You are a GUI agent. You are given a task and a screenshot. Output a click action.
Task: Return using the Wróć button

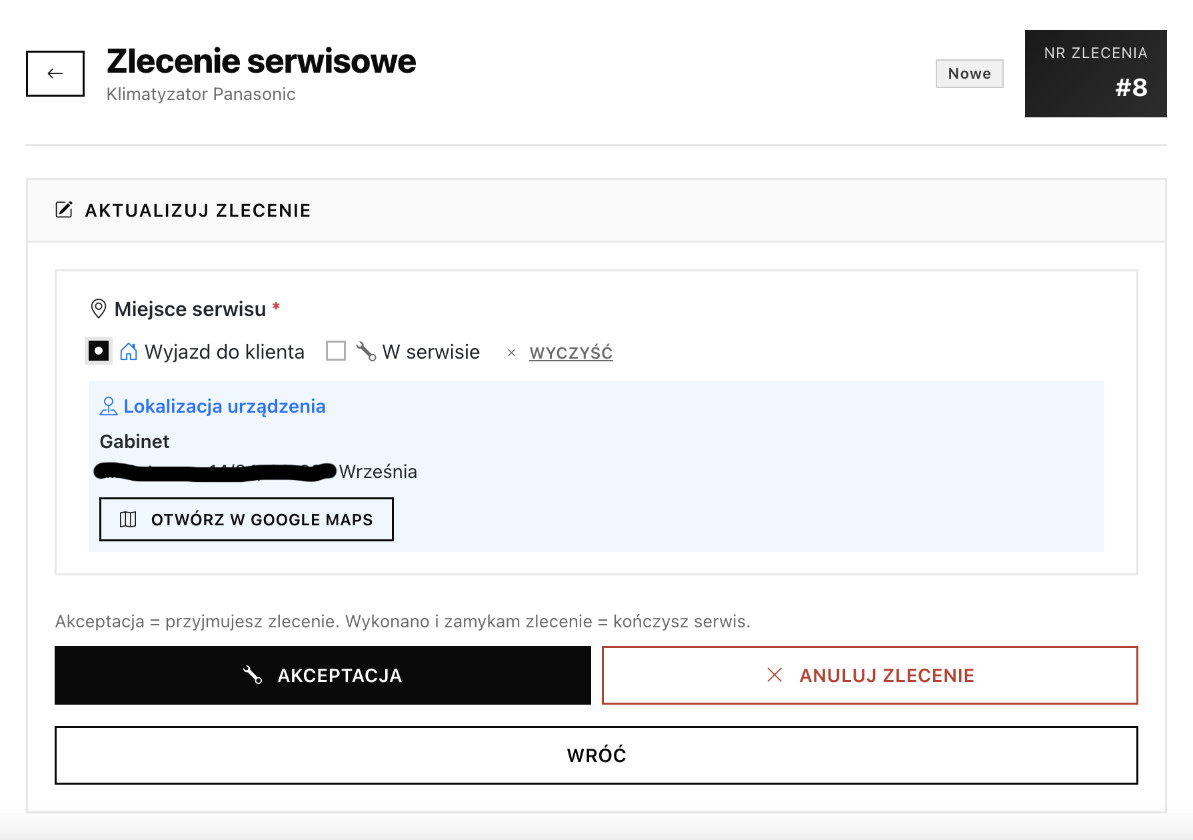click(x=596, y=756)
